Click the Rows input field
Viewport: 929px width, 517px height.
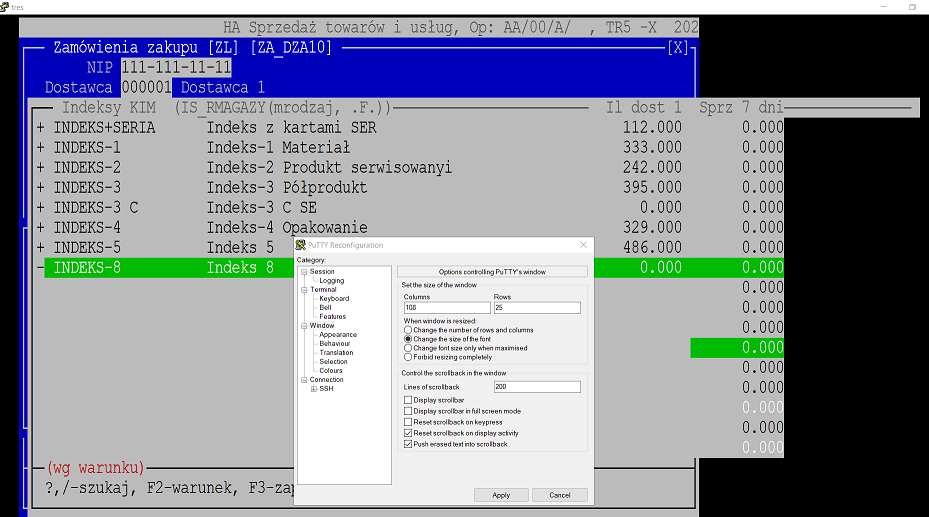click(537, 308)
